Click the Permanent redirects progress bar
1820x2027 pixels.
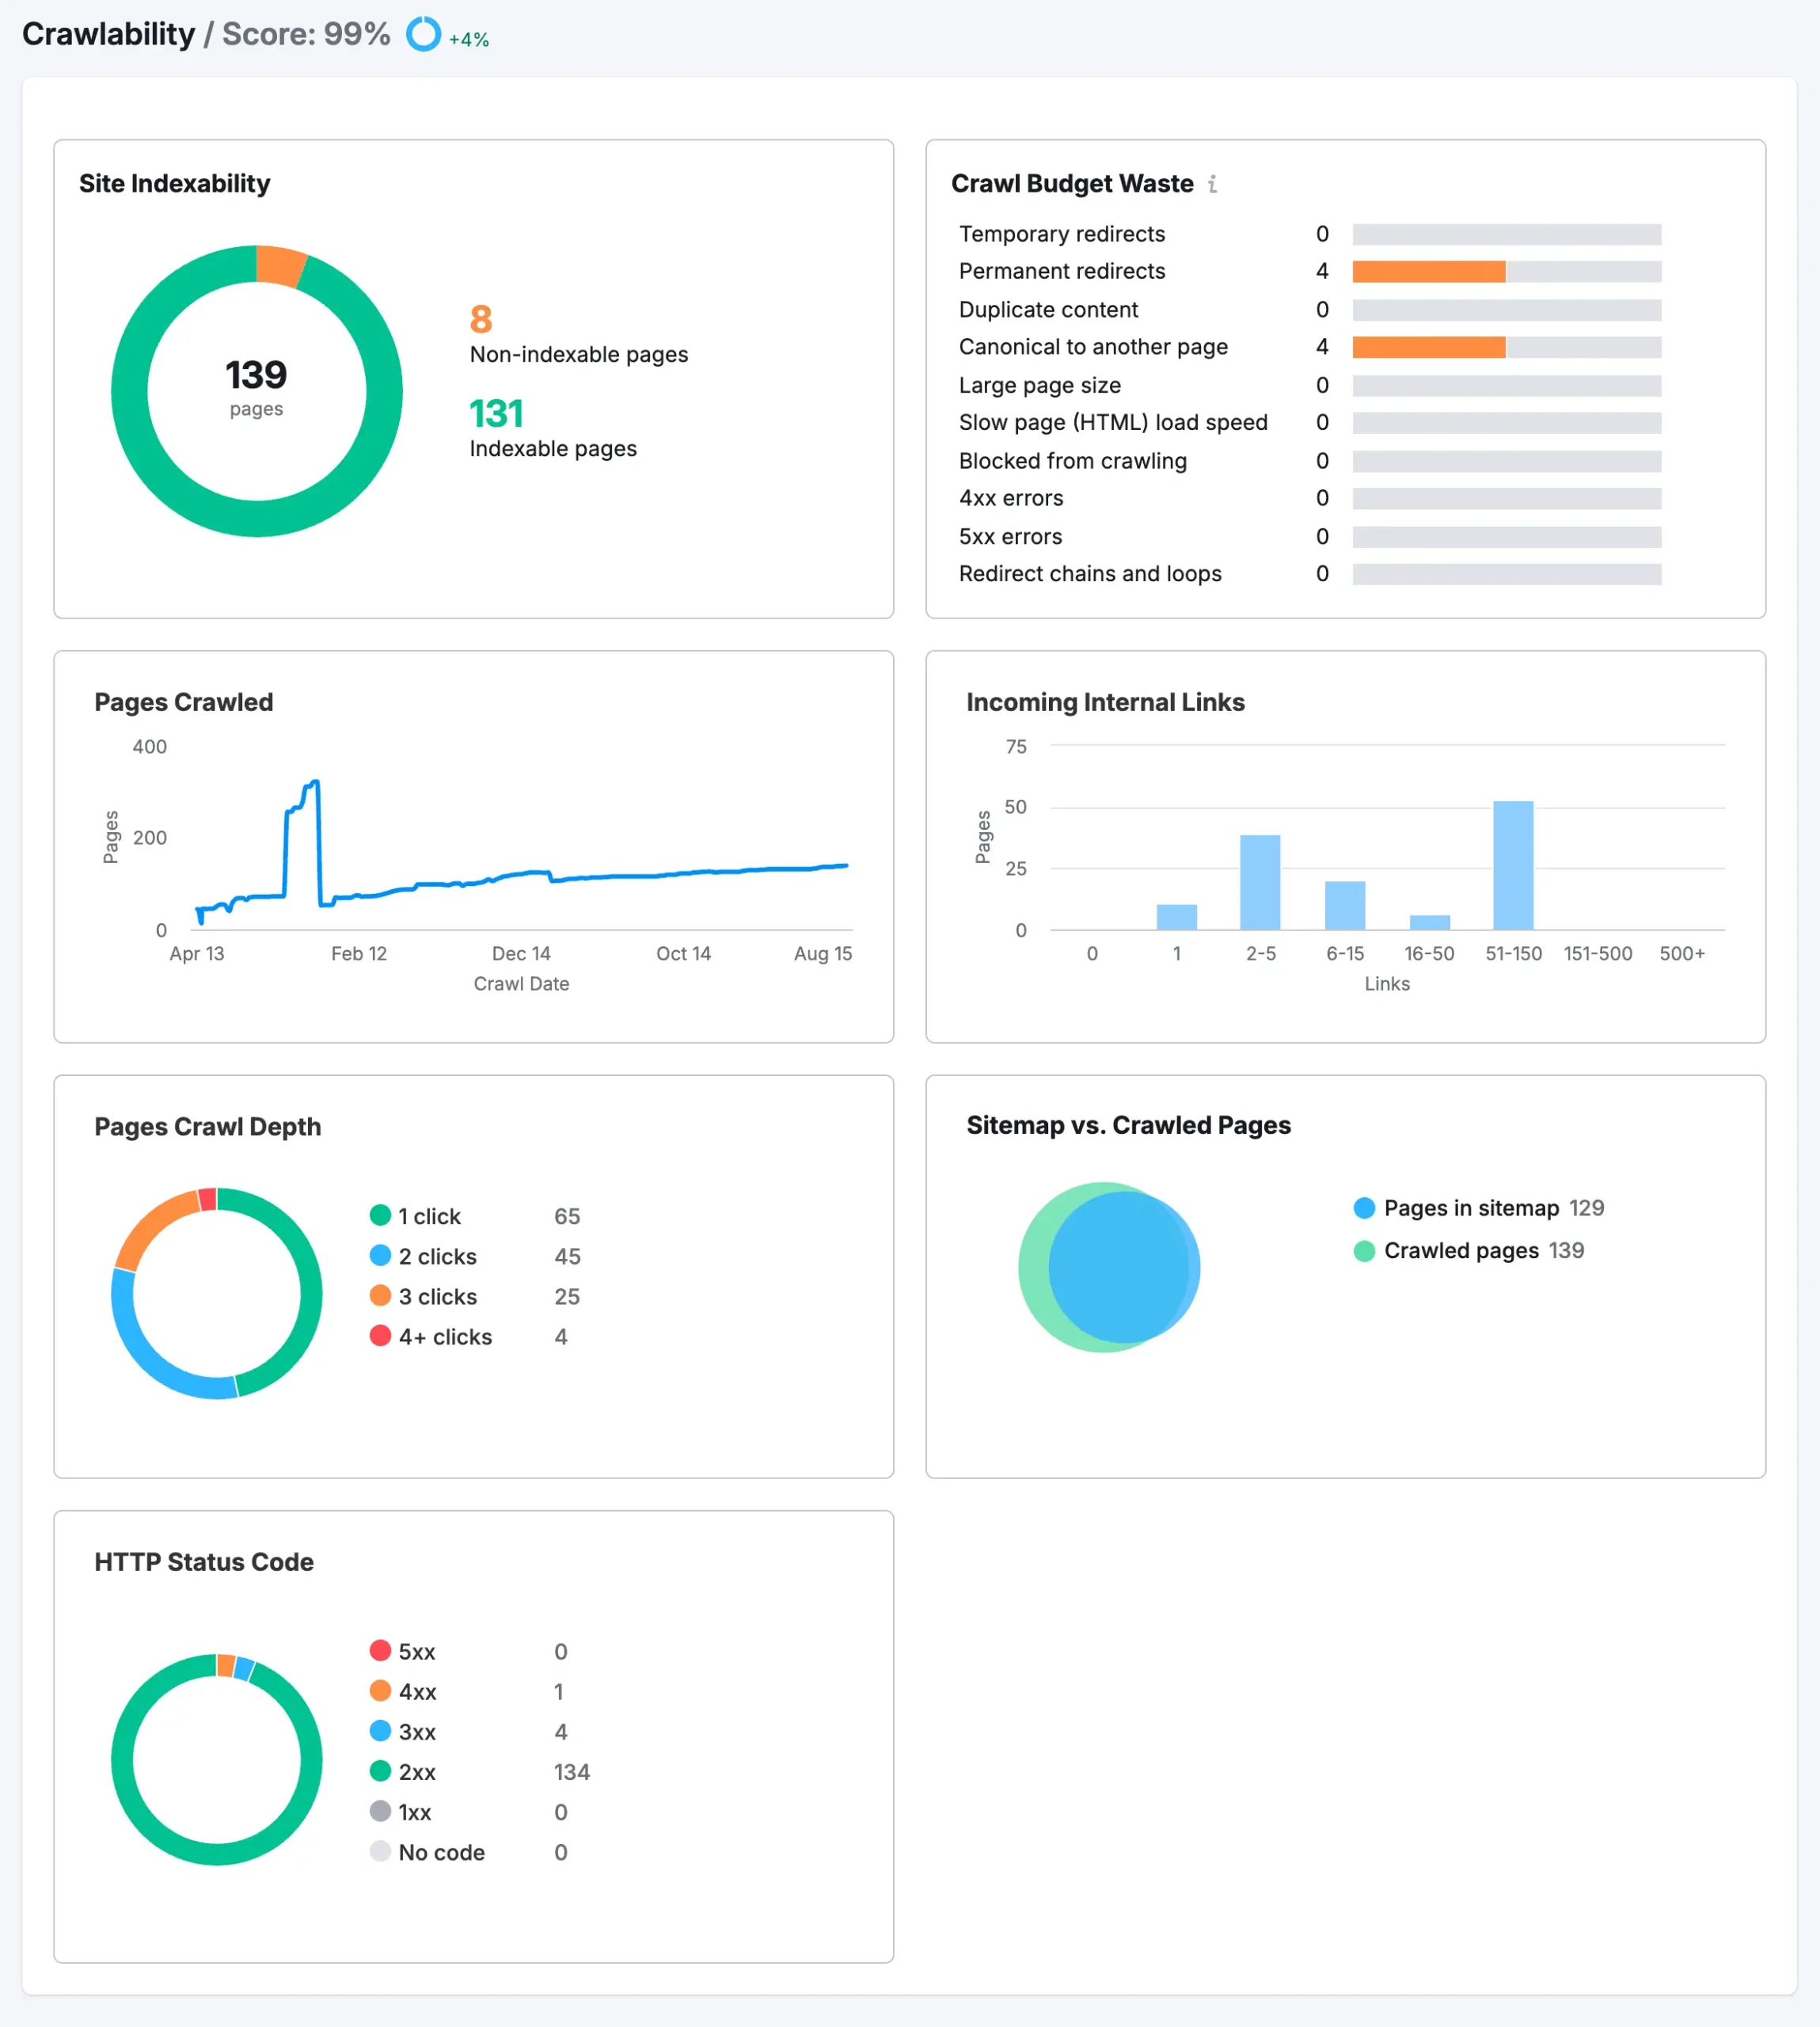tap(1428, 270)
